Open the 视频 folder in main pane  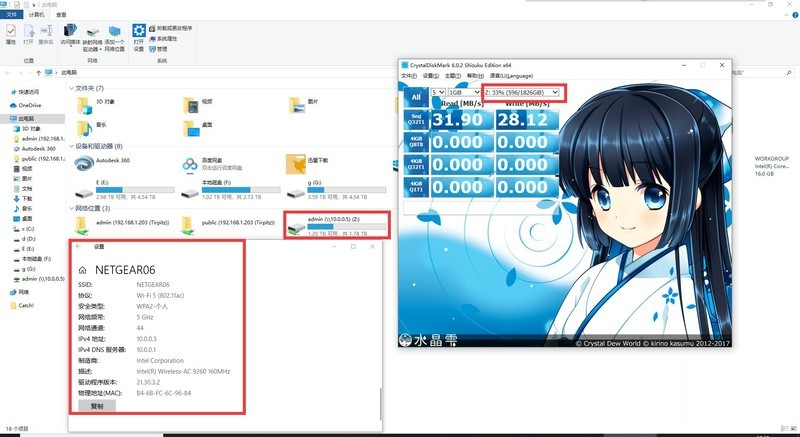click(x=191, y=106)
